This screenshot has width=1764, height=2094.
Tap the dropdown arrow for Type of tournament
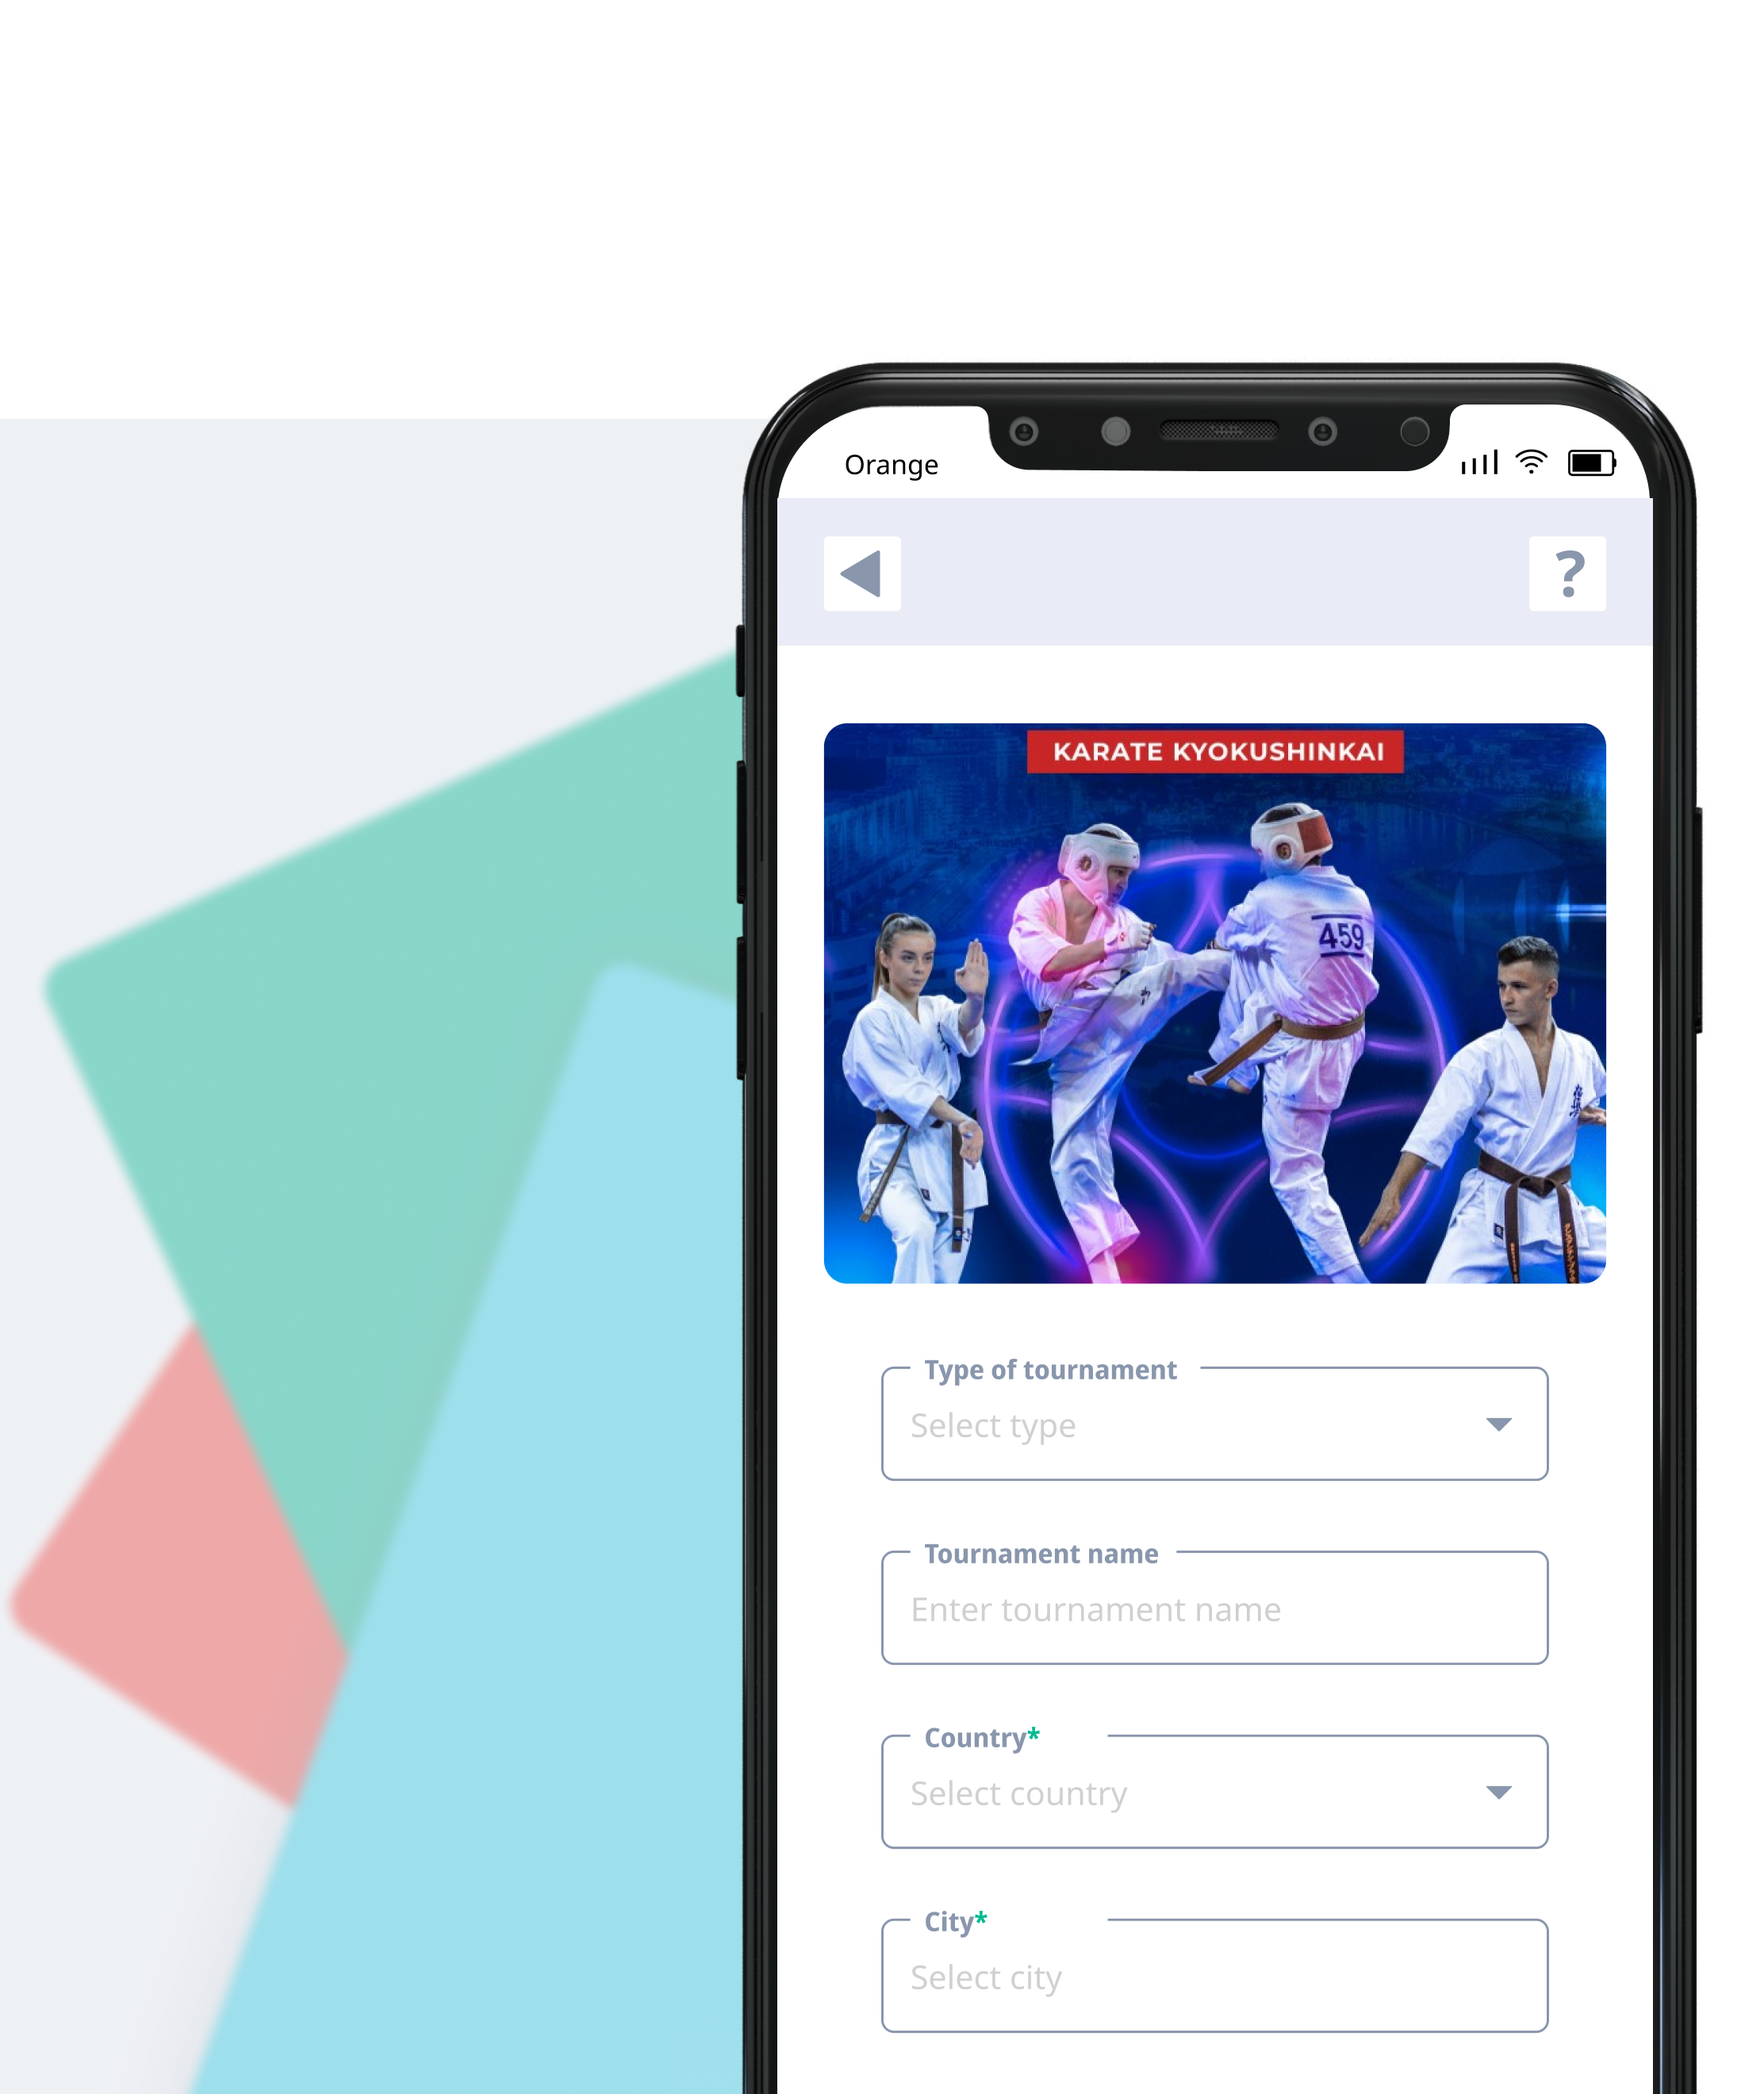click(1496, 1421)
